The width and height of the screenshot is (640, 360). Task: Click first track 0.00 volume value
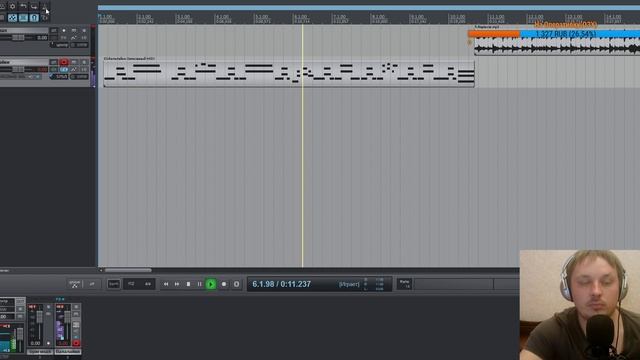[42, 38]
